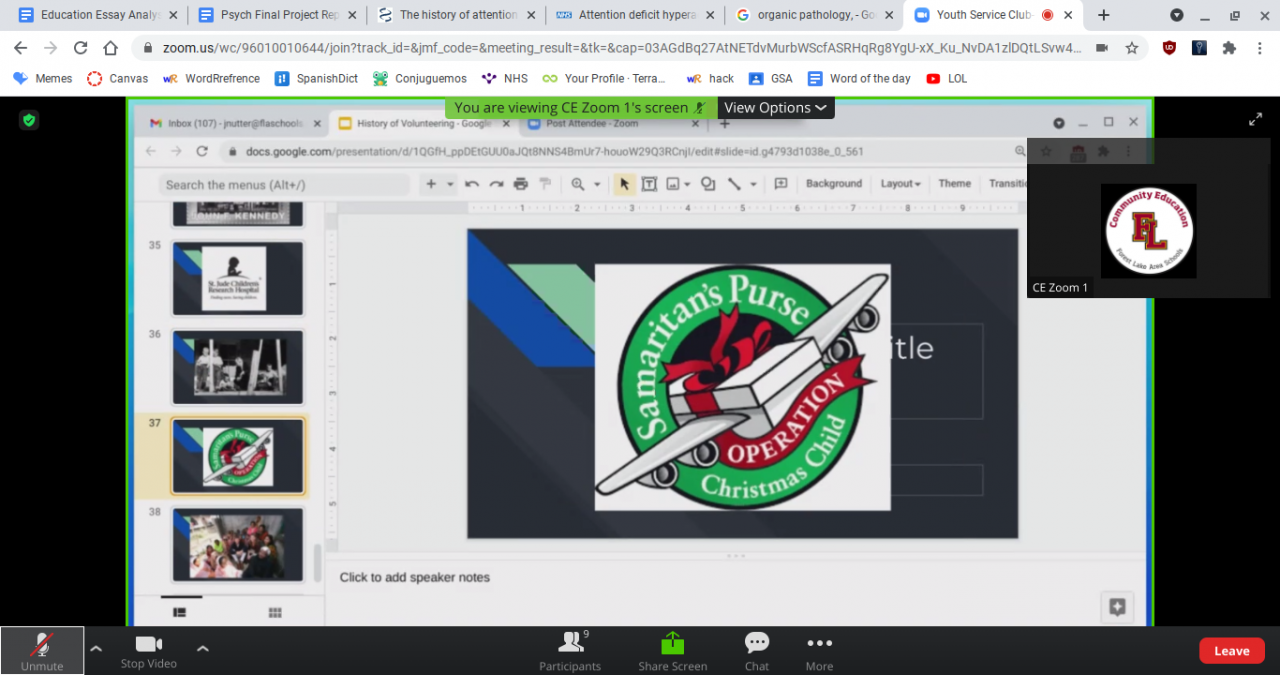Leave the Zoom meeting
Viewport: 1280px width, 675px height.
pos(1232,650)
